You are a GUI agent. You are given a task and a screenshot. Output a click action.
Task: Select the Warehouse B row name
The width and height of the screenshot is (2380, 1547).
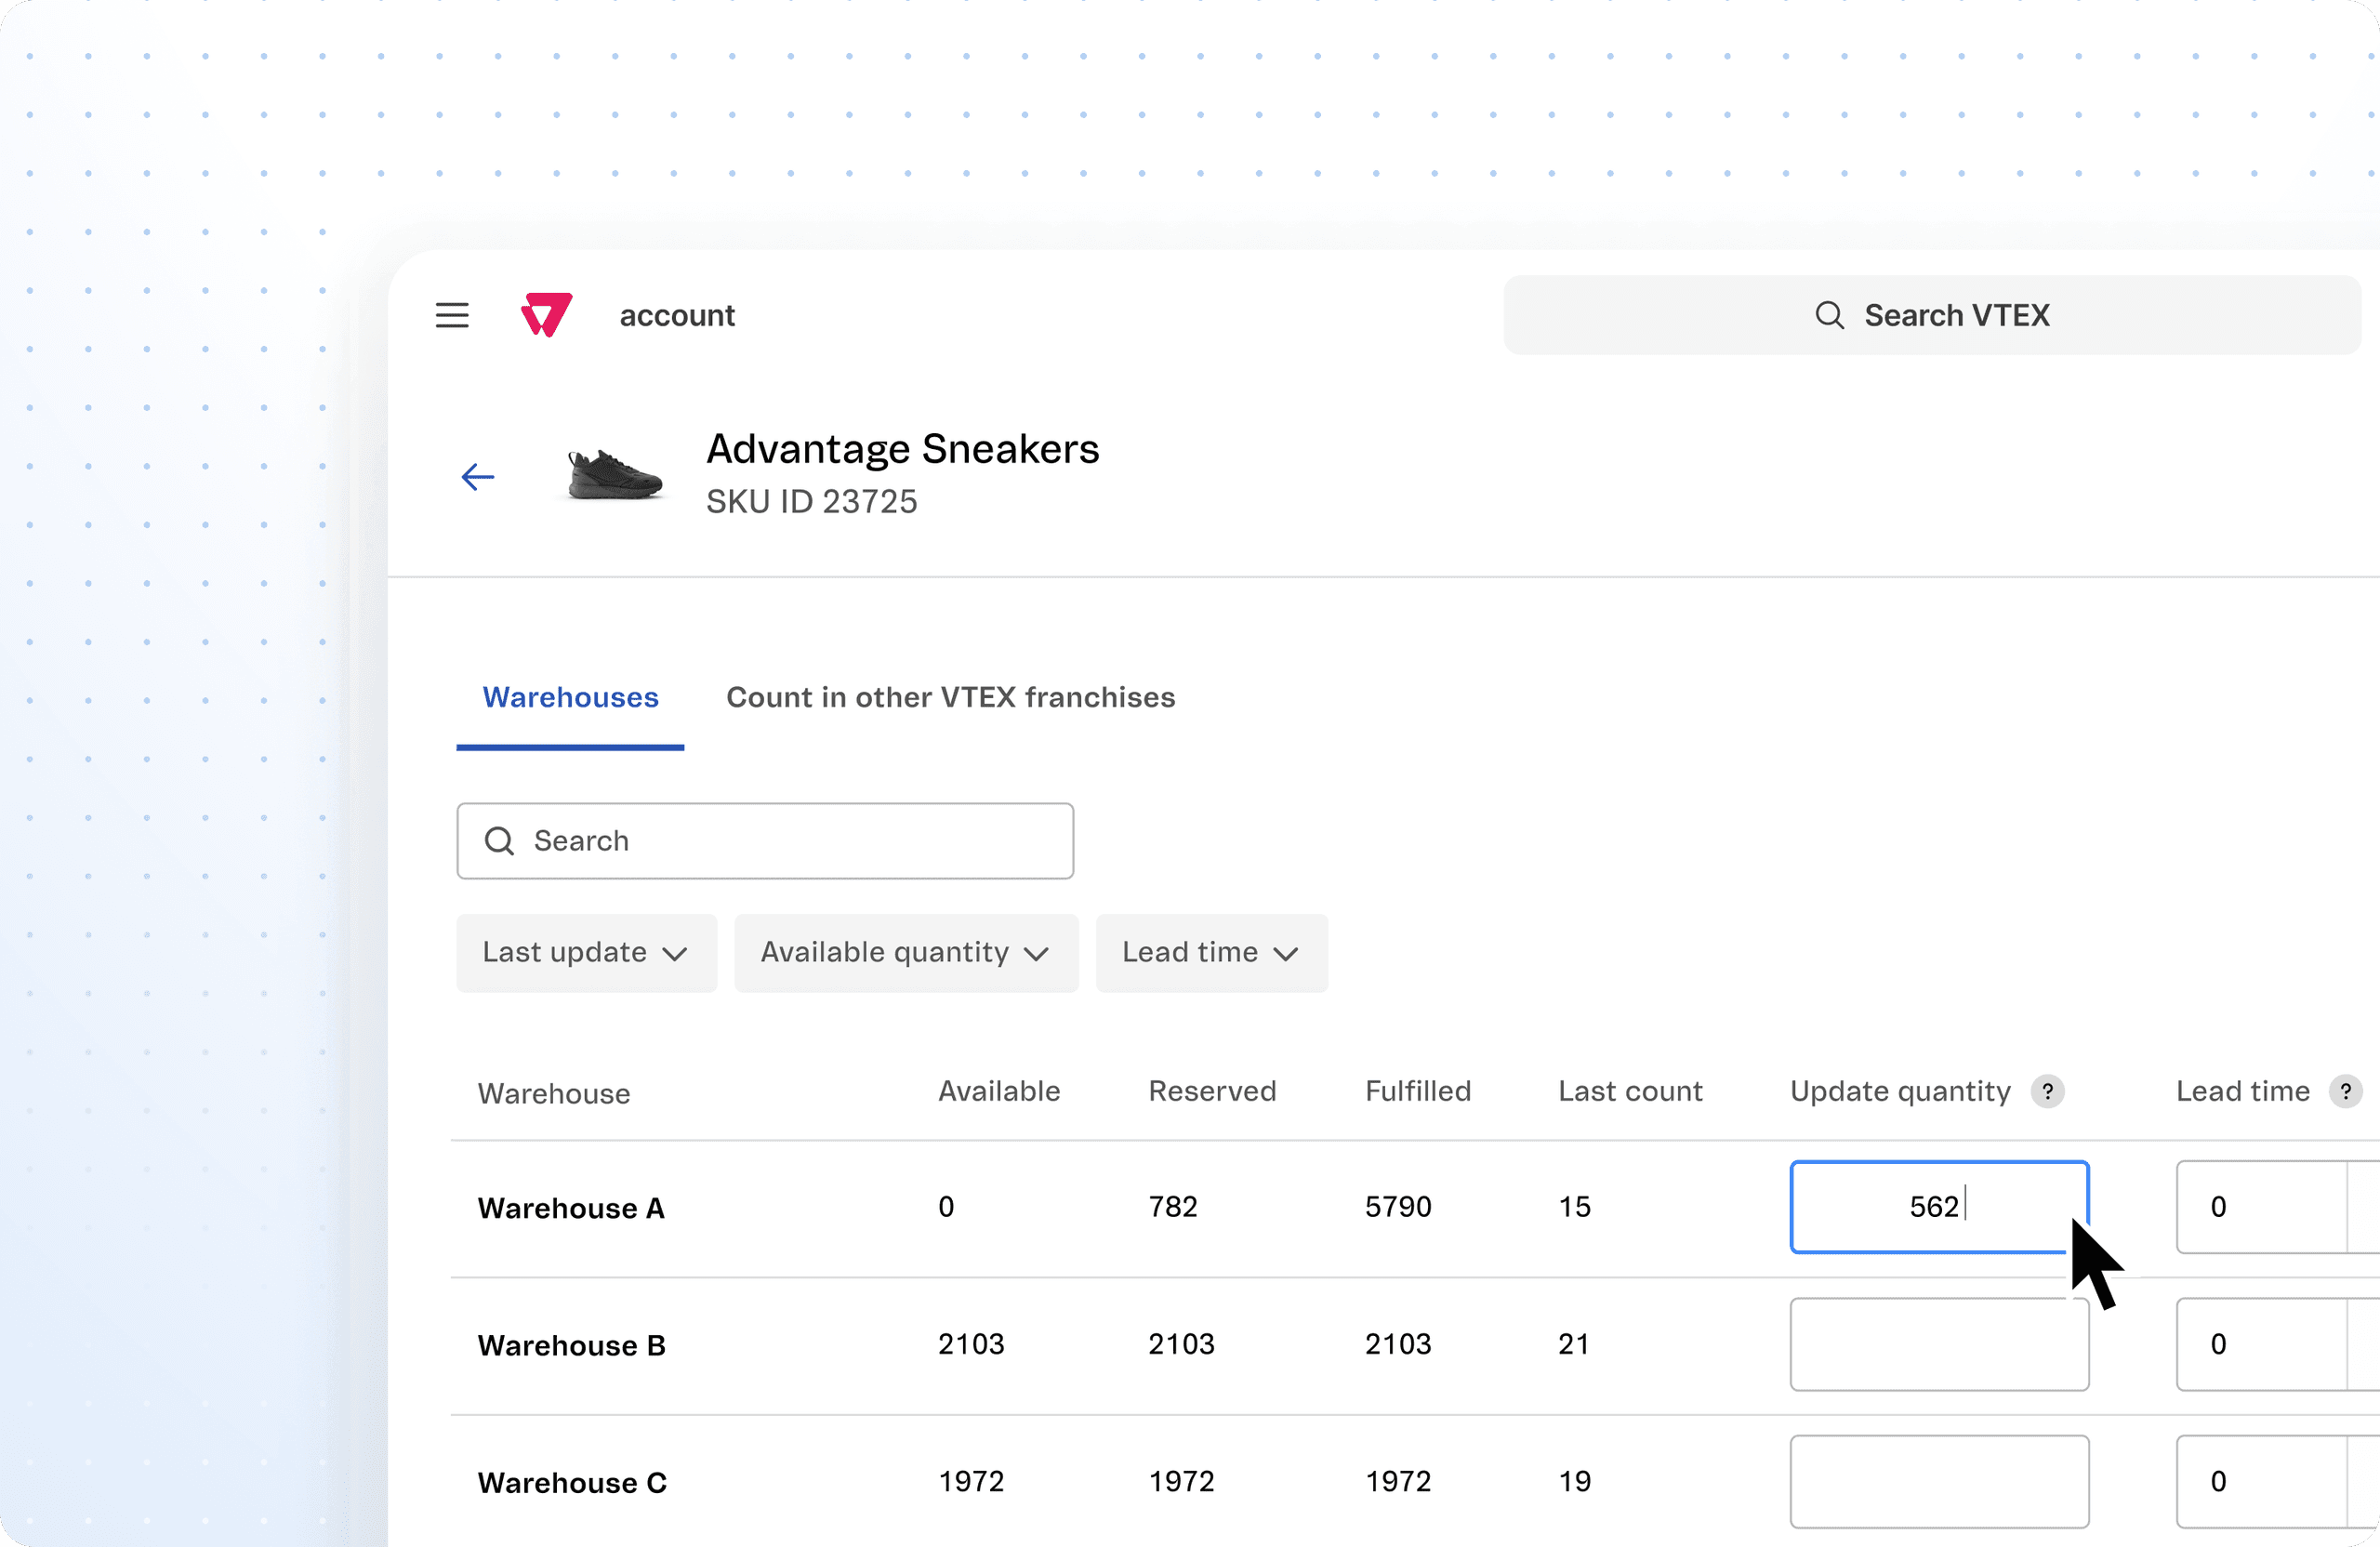click(571, 1345)
